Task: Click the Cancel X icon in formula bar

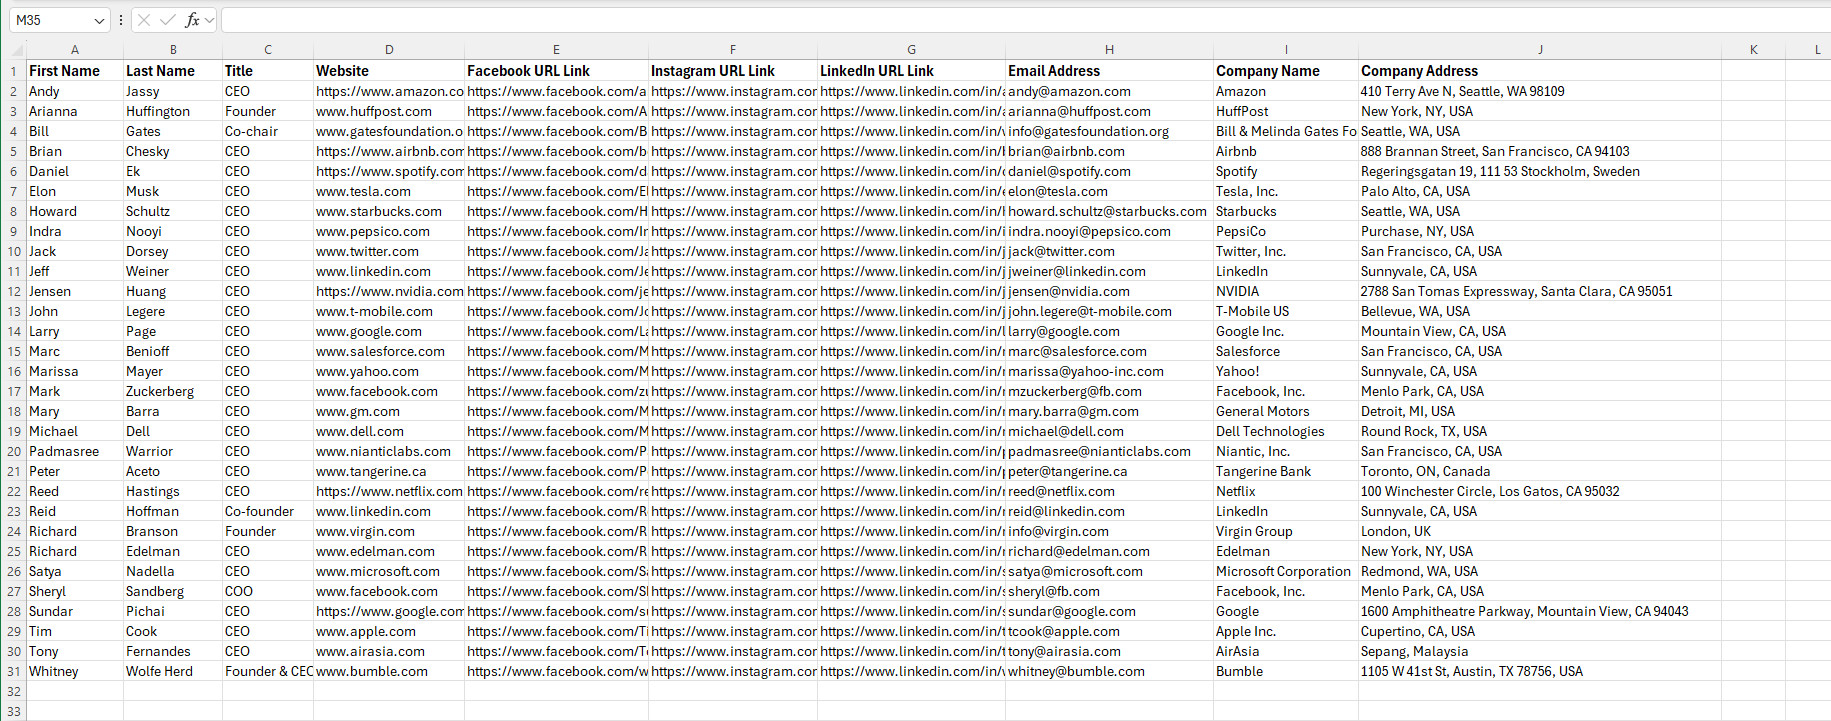Action: click(x=144, y=20)
